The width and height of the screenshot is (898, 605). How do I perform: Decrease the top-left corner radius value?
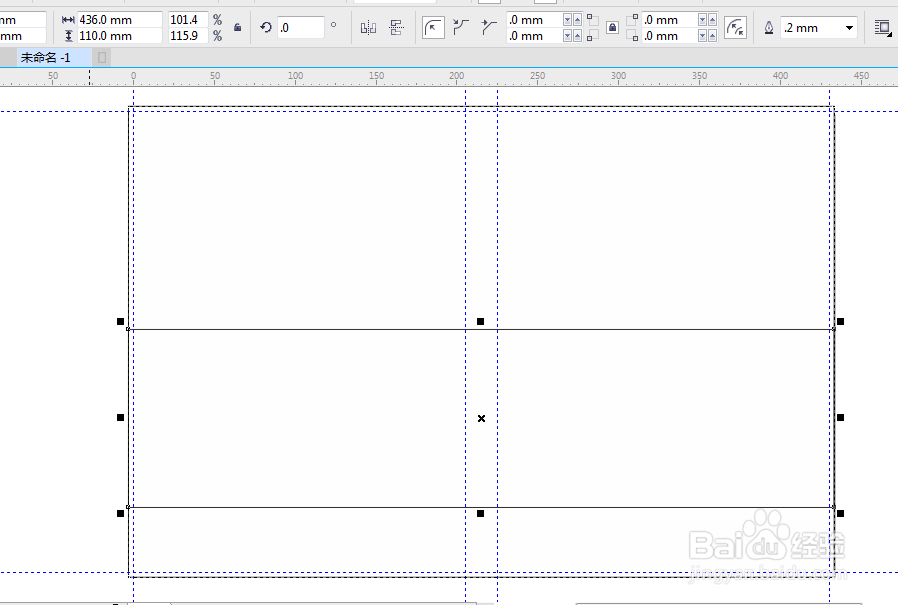[x=567, y=20]
